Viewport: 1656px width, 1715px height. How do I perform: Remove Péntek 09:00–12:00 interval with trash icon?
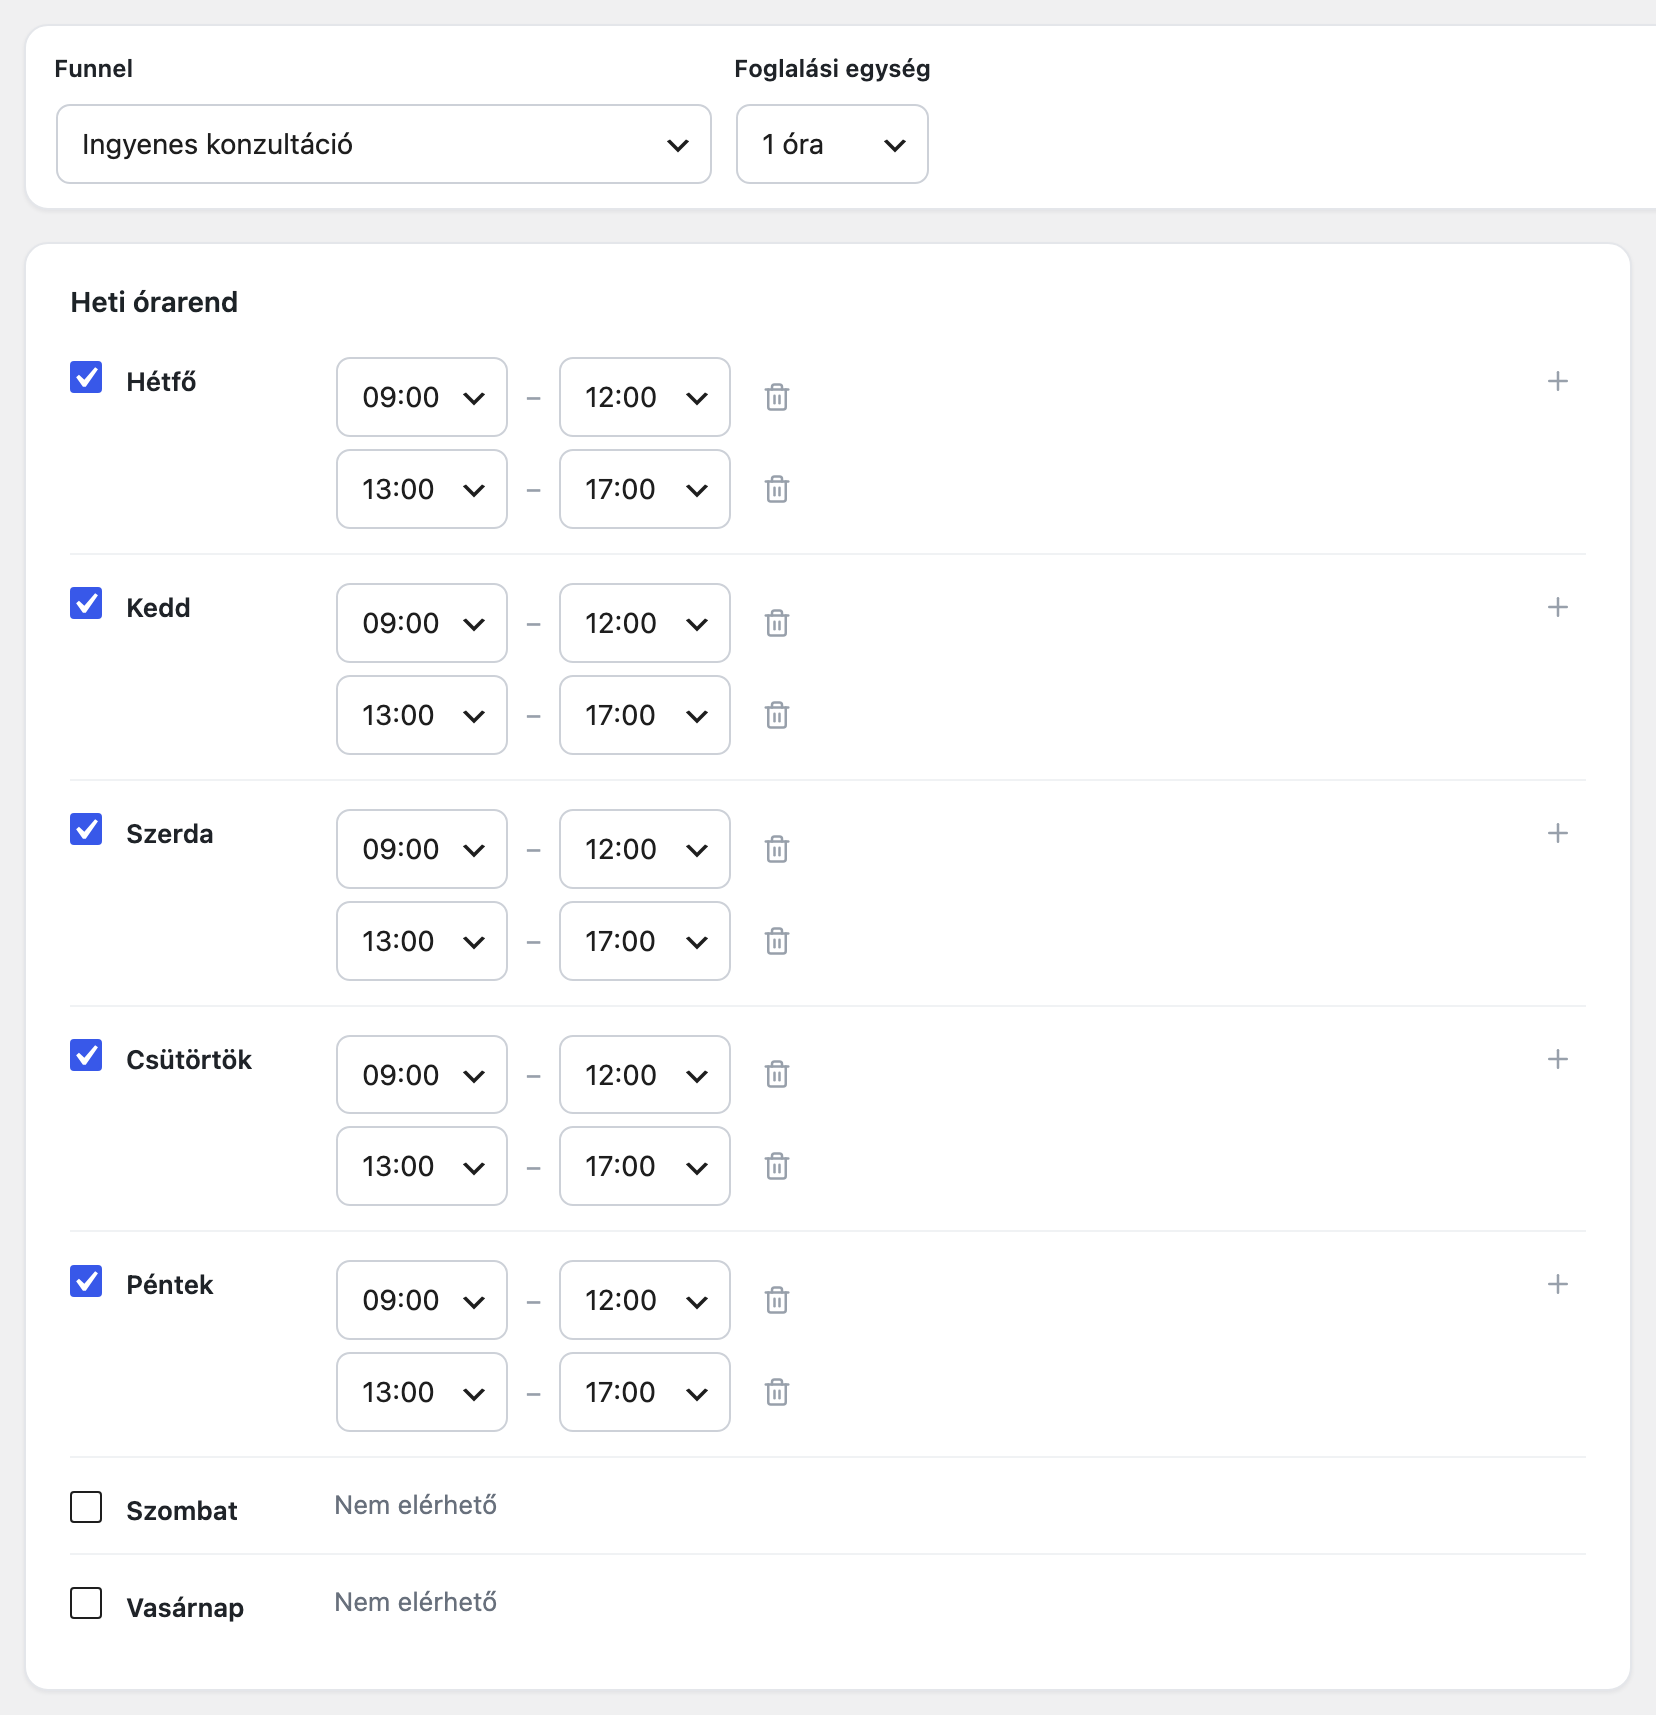(x=777, y=1300)
